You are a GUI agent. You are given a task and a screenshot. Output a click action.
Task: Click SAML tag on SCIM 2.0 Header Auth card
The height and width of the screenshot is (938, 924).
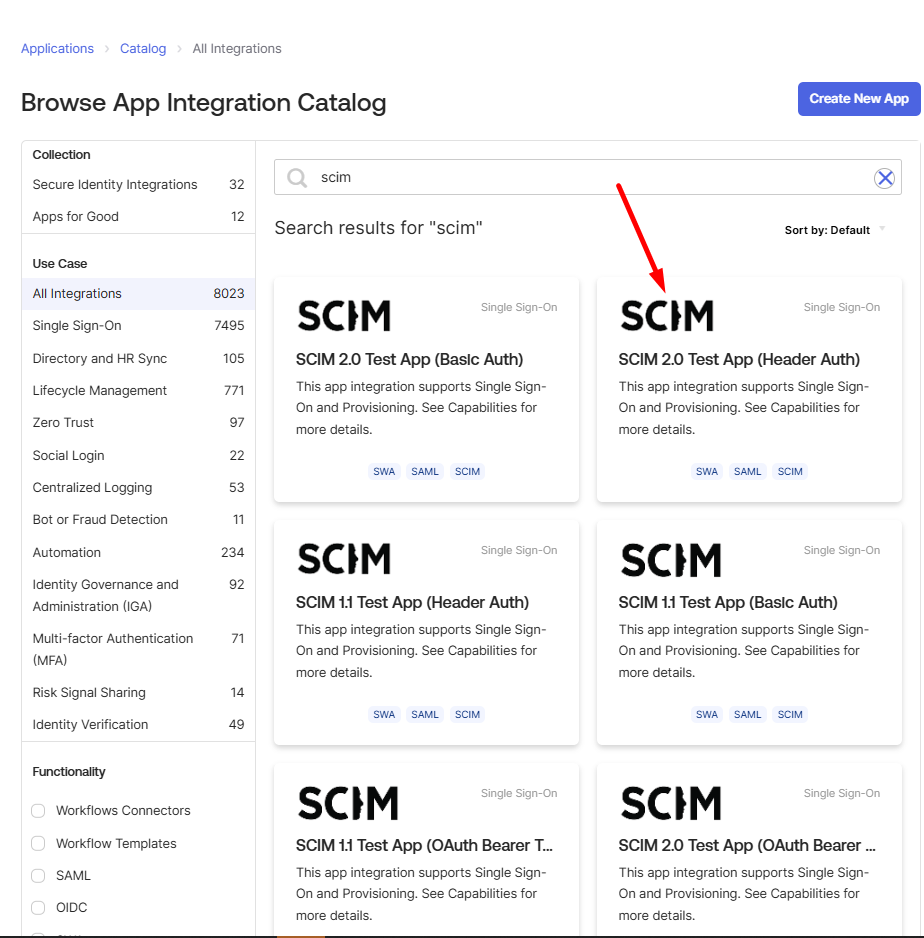click(748, 471)
